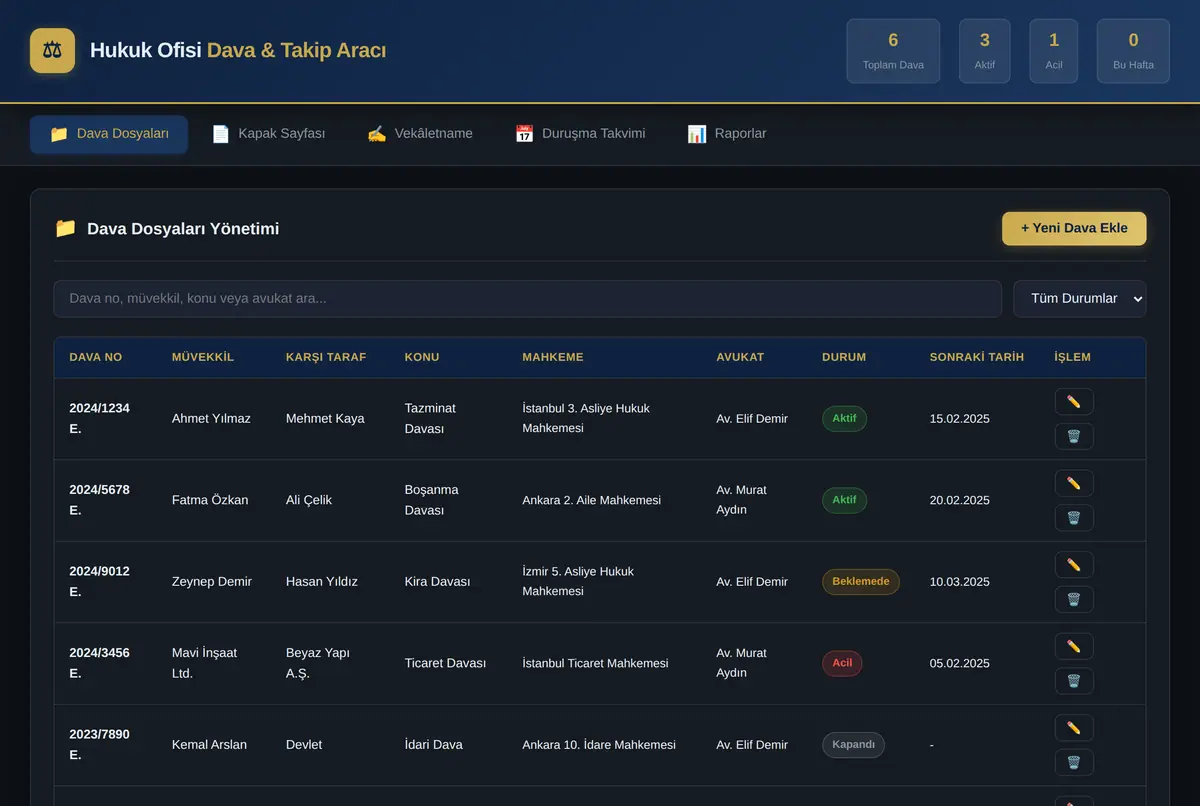Switch to the Kapak Sayfası tab

click(268, 134)
